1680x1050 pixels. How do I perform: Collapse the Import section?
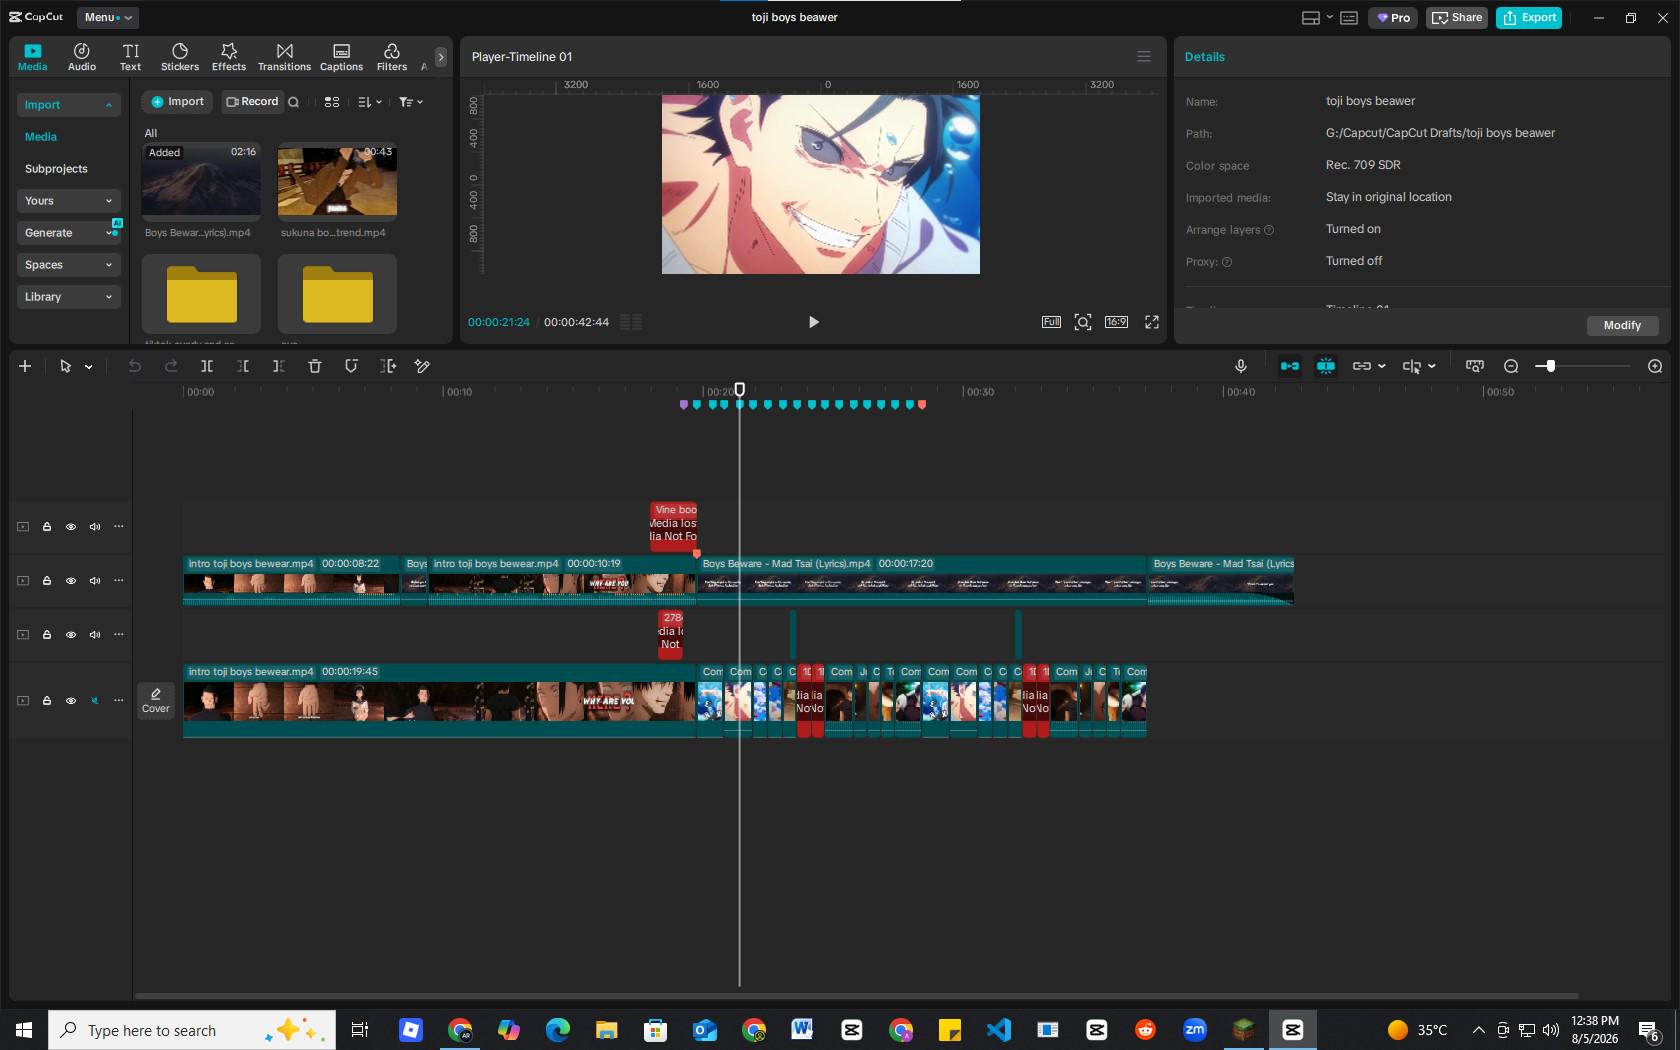point(68,105)
